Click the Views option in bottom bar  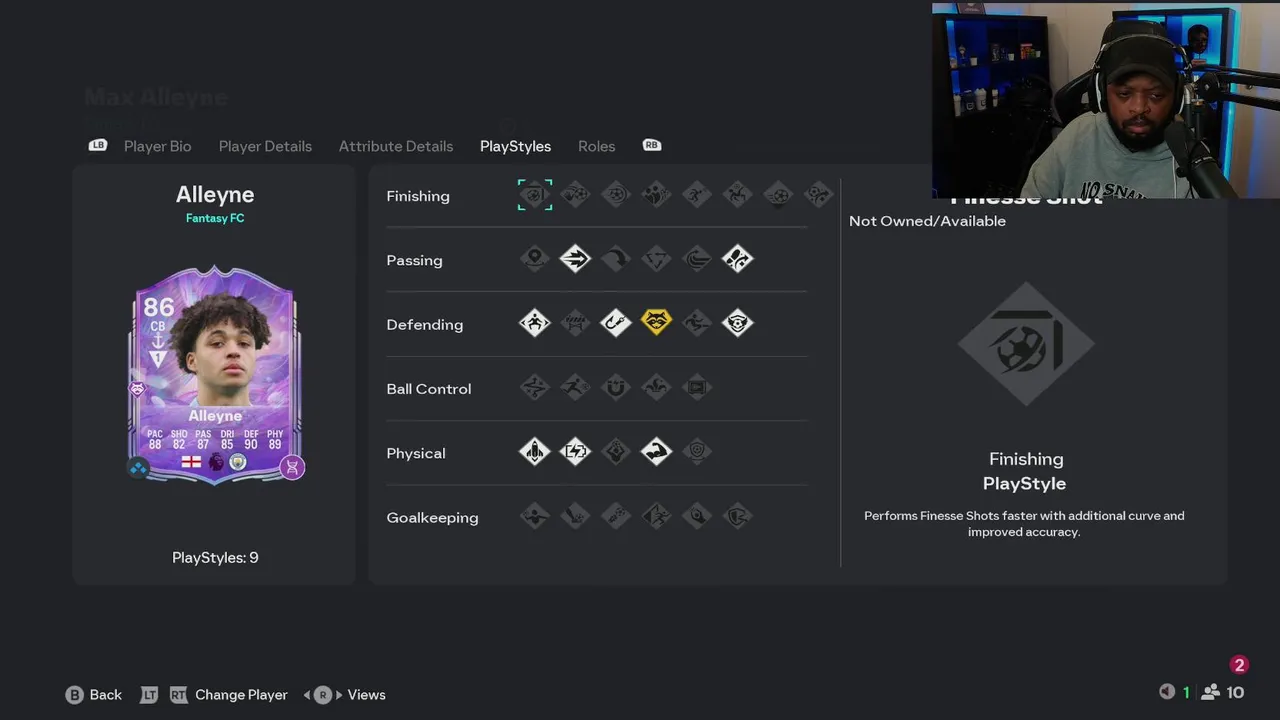[366, 694]
